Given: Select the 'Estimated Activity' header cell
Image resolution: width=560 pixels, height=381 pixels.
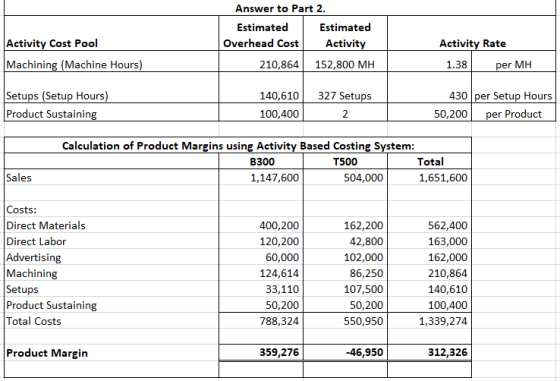Looking at the screenshot, I should (345, 33).
